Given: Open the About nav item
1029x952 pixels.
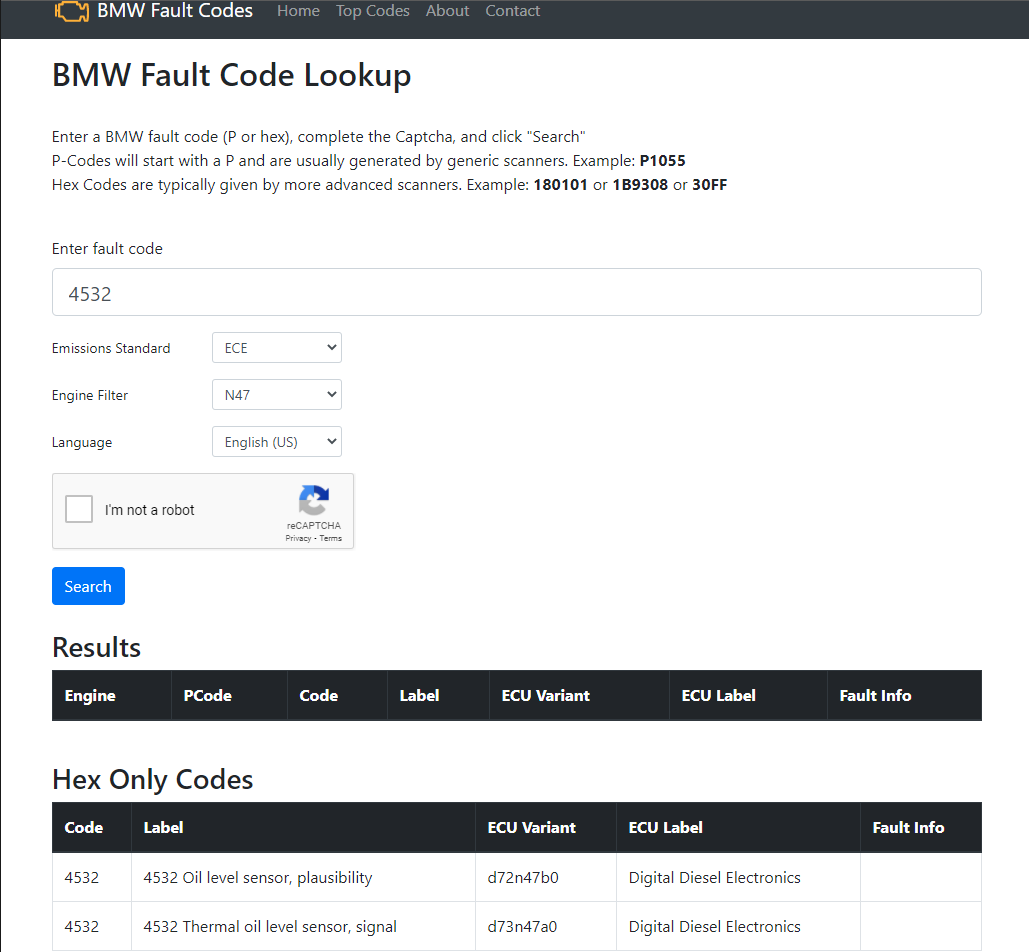Looking at the screenshot, I should point(448,11).
